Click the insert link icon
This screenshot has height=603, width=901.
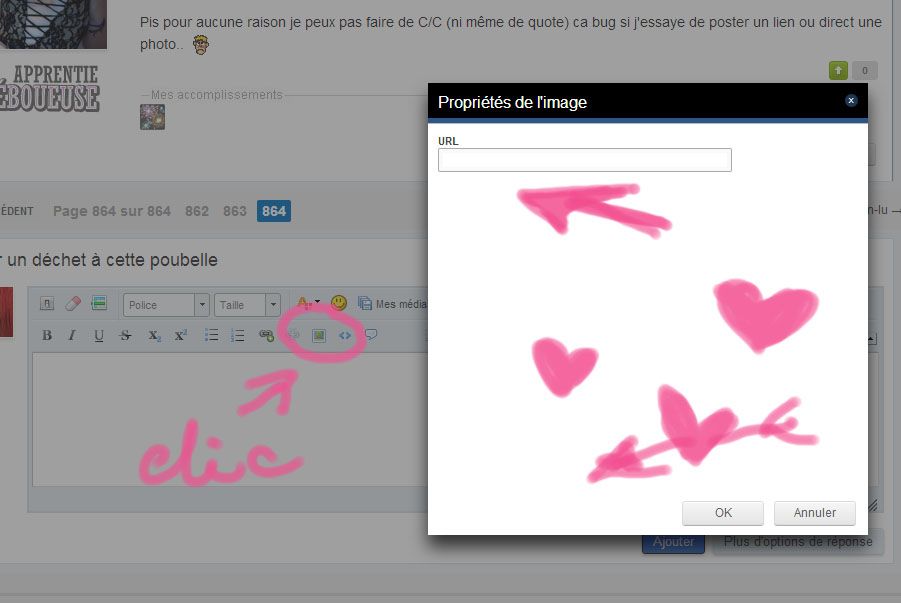tap(266, 336)
